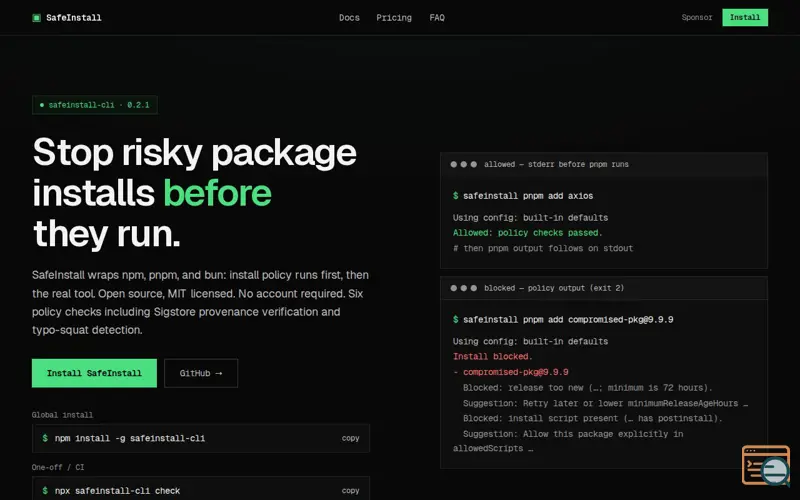
Task: Click 'Suggestion: Retry later or lower minimumReleaseAgeHours' line
Action: pyautogui.click(x=605, y=403)
